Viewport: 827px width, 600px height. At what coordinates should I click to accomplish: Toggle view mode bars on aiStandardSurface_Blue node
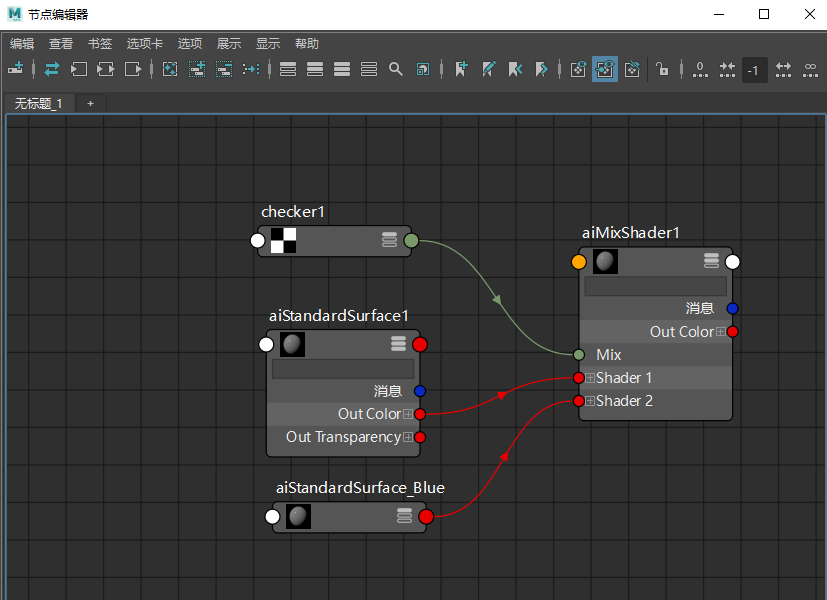pyautogui.click(x=405, y=516)
